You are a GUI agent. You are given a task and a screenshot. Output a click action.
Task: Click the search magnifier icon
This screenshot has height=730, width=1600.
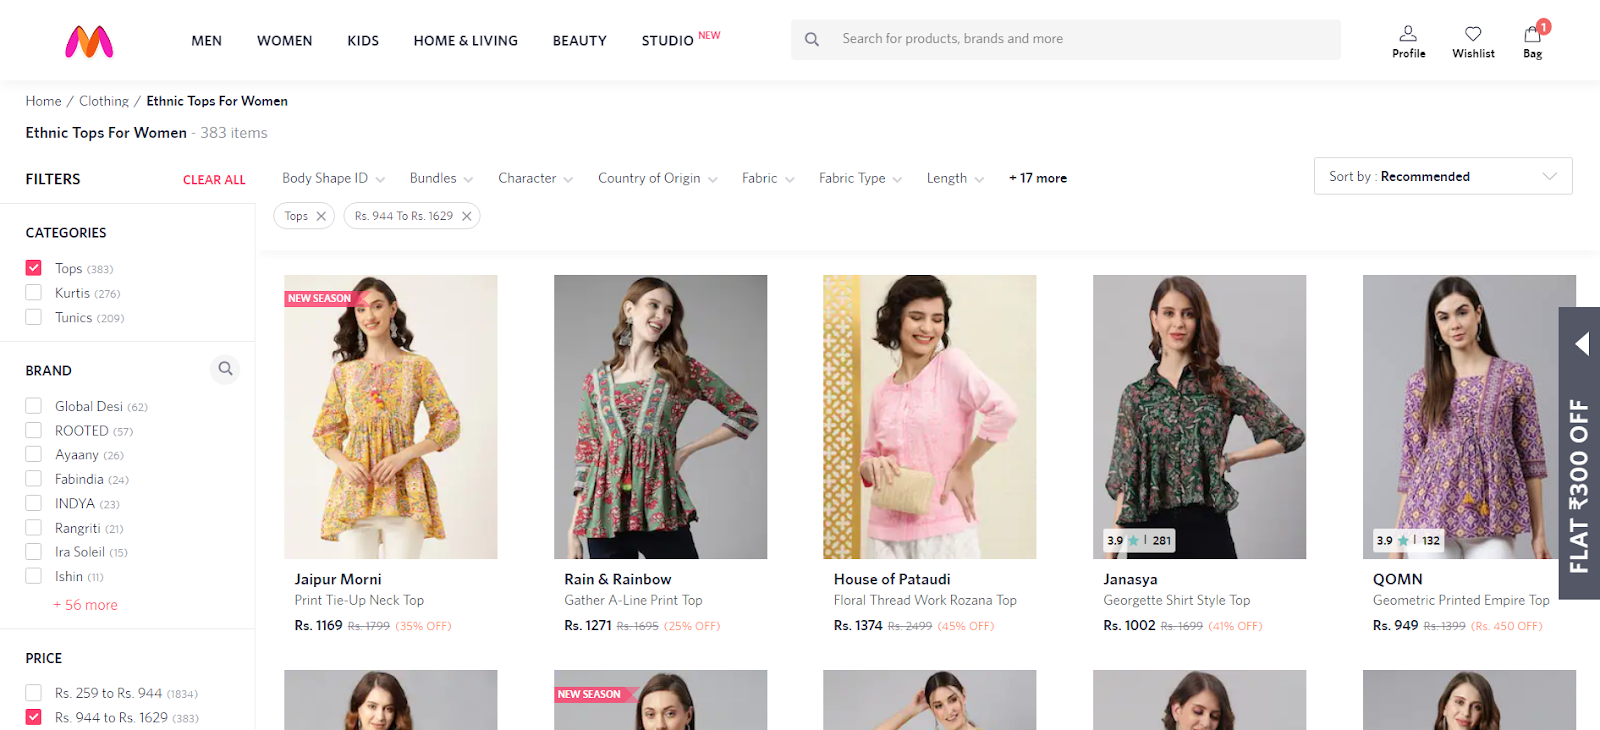812,39
